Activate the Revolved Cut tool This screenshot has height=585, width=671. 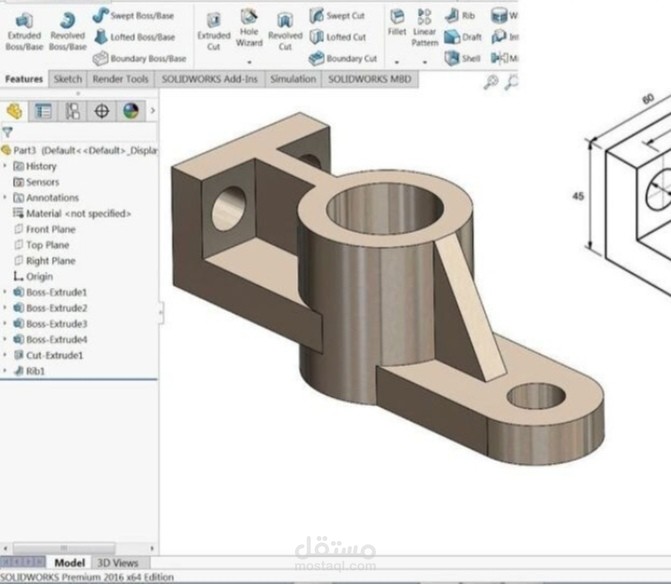[285, 32]
